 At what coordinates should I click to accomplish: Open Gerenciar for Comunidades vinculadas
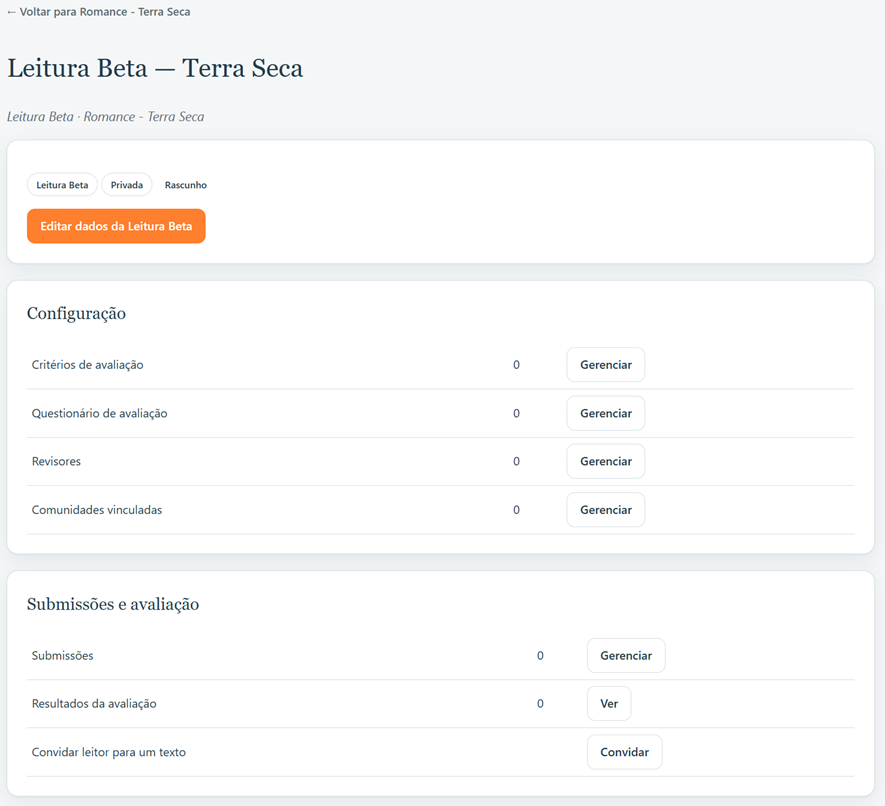[606, 510]
